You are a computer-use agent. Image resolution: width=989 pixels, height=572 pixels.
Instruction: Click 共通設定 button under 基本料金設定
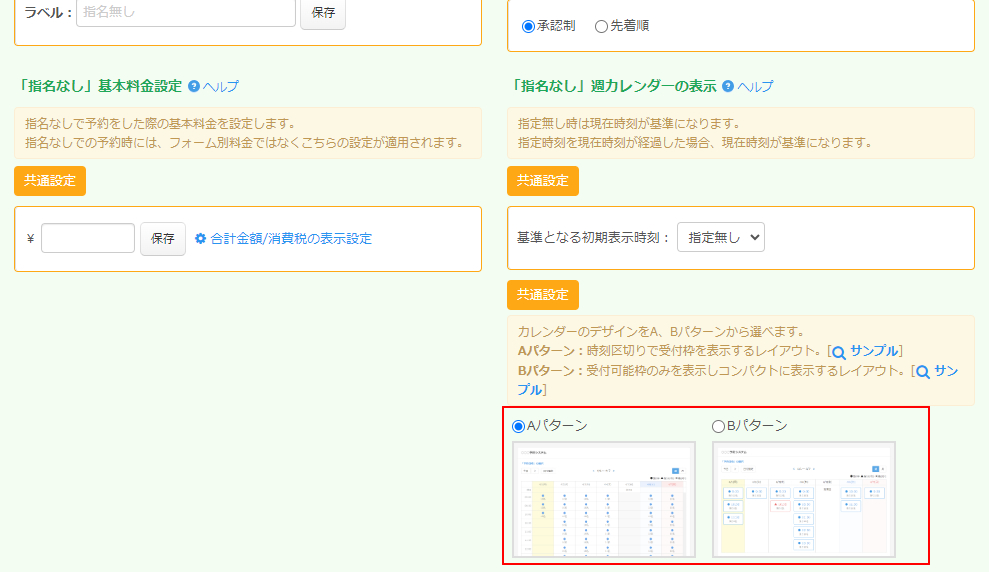point(50,181)
